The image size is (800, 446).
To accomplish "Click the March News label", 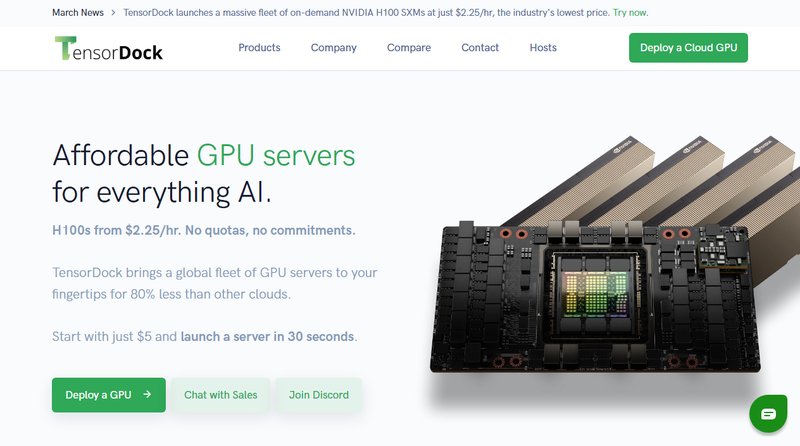I will 78,13.
